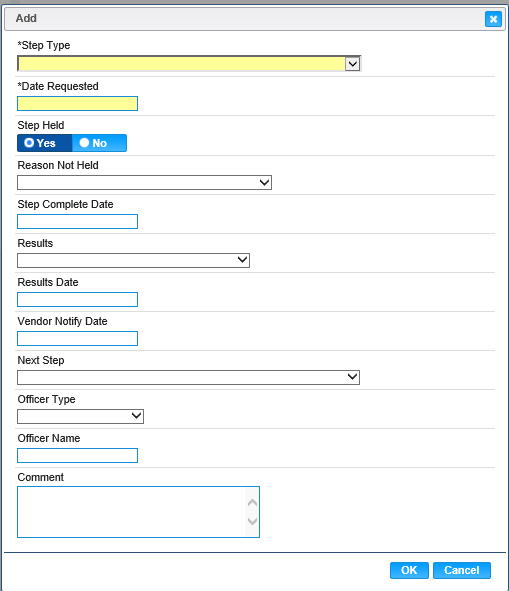Confirm with the OK button
Image resolution: width=509 pixels, height=591 pixels.
pyautogui.click(x=409, y=570)
